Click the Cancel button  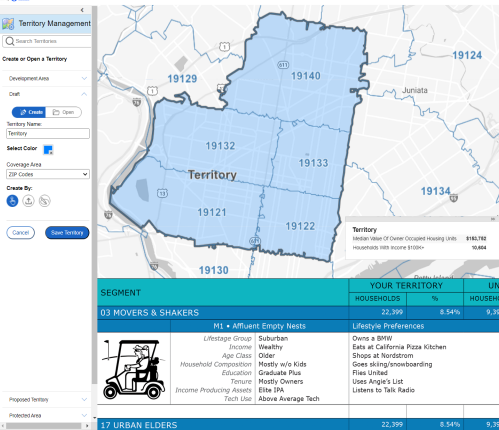(21, 233)
